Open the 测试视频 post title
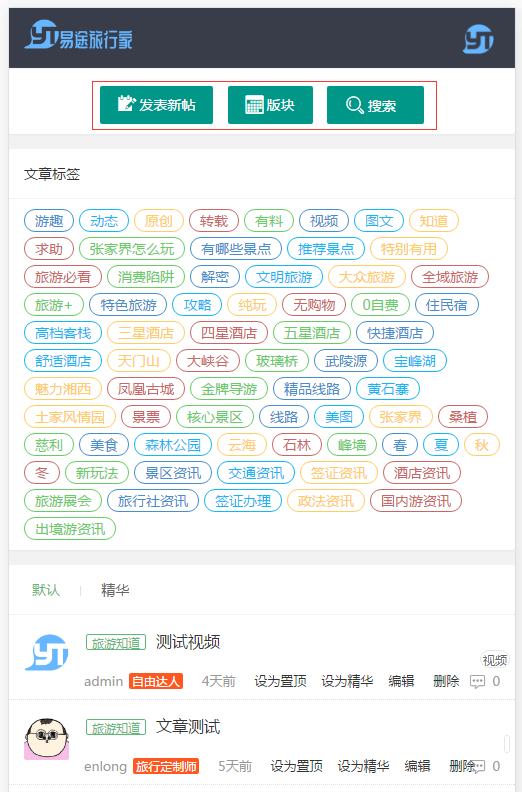This screenshot has height=792, width=522. pyautogui.click(x=188, y=642)
